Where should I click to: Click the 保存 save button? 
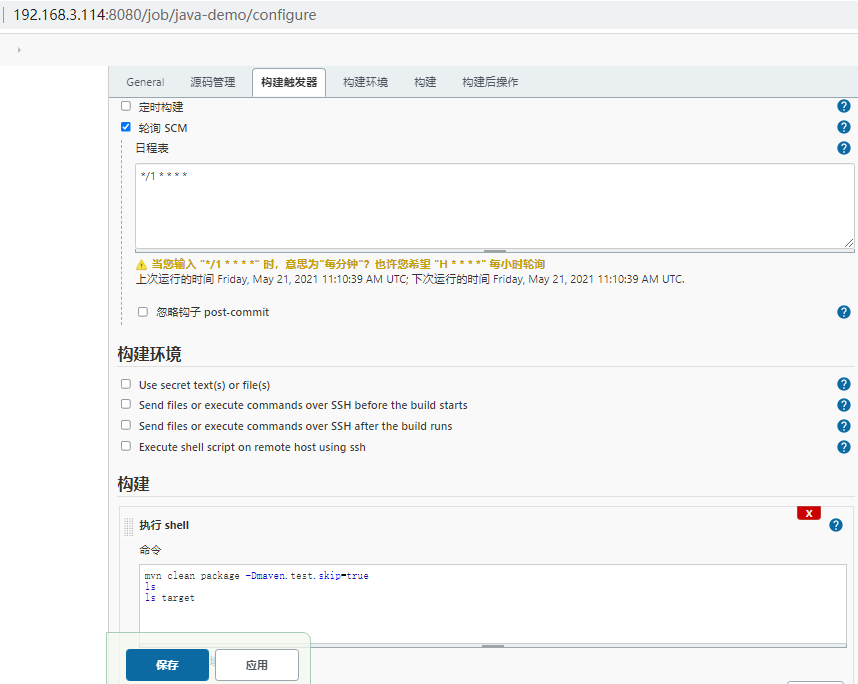pyautogui.click(x=167, y=665)
